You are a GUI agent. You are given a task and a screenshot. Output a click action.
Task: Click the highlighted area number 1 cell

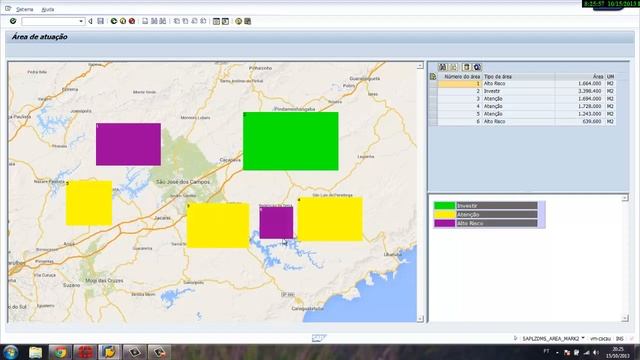460,83
